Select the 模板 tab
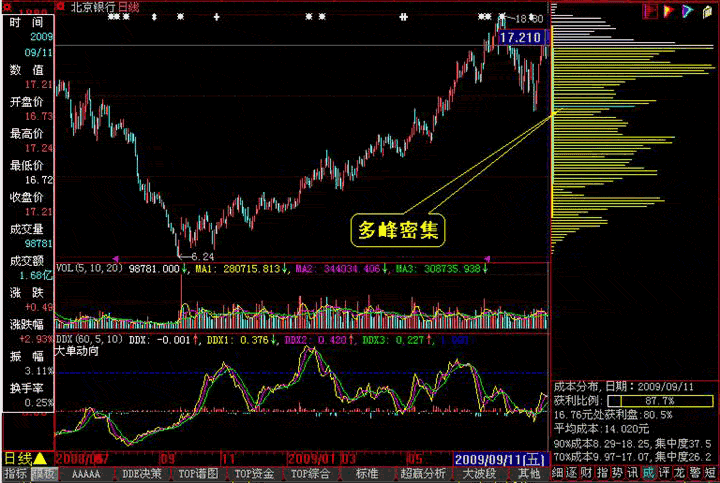The image size is (720, 483). (x=44, y=474)
